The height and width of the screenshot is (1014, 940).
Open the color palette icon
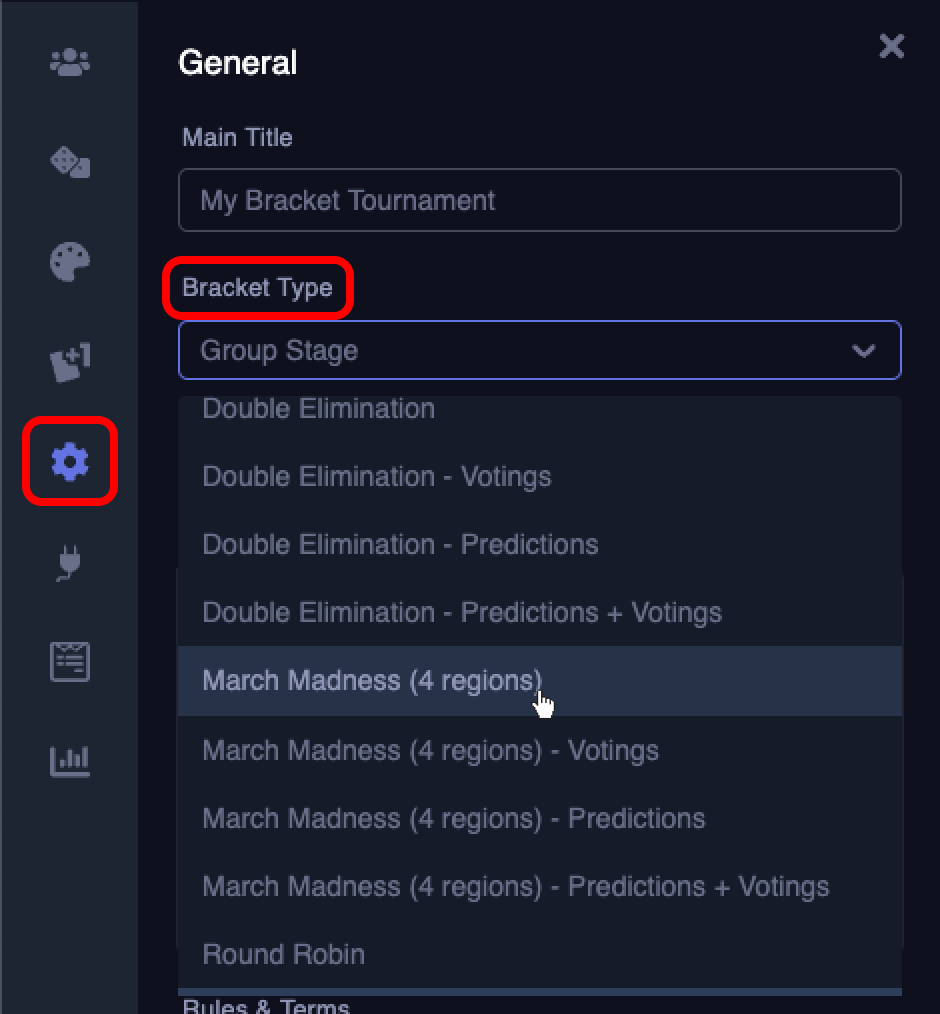point(70,262)
